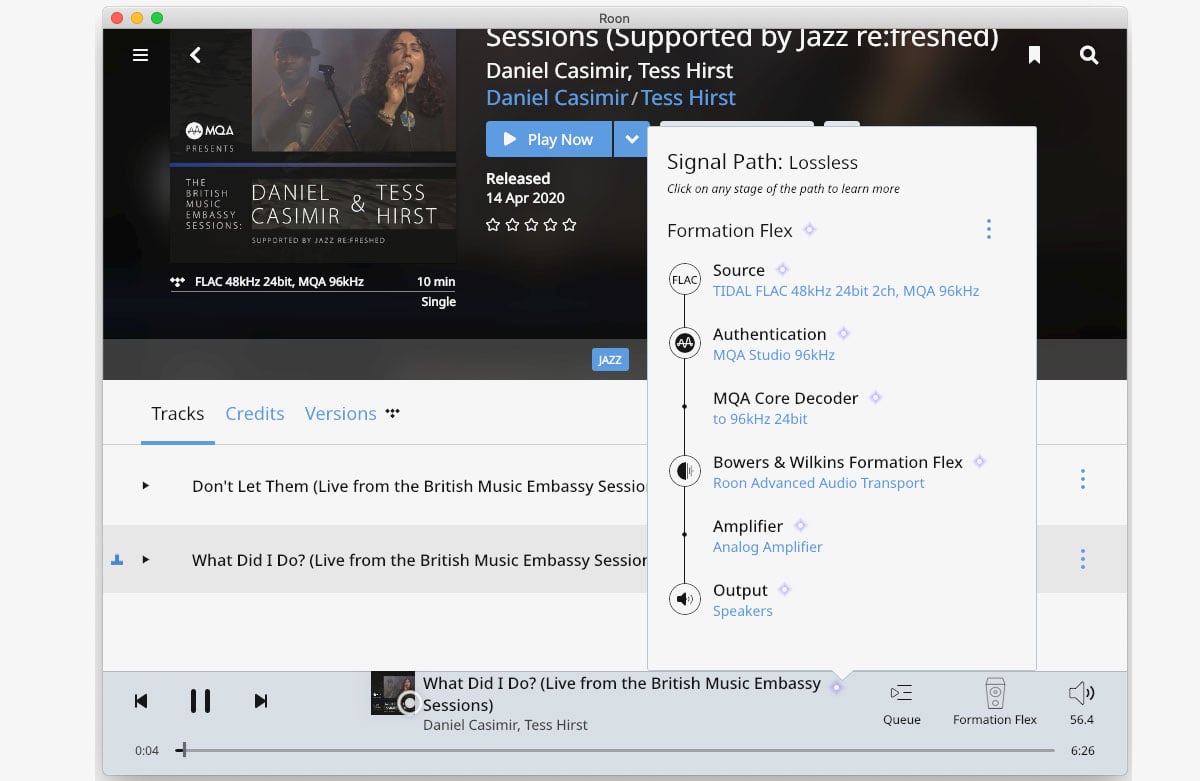Click the FLAC 48kHz 24bit format label
Viewport: 1200px width, 781px height.
(279, 282)
